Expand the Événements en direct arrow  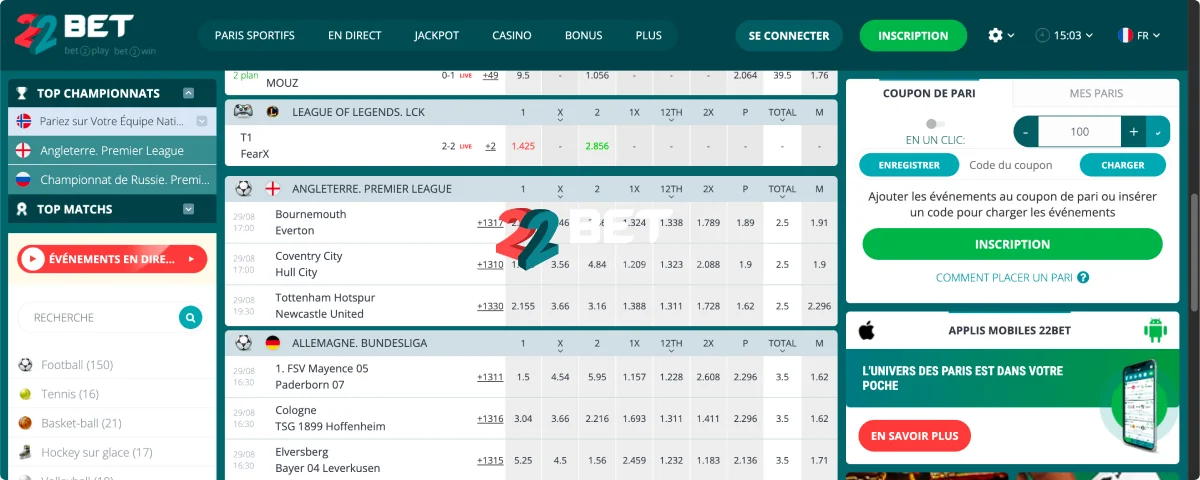[x=190, y=259]
